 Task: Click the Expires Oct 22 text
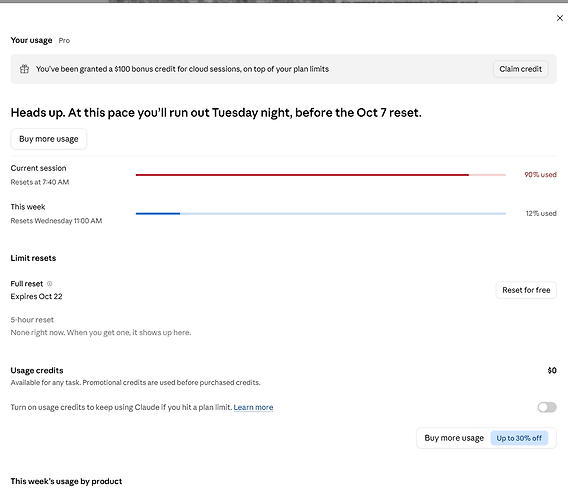click(x=36, y=296)
